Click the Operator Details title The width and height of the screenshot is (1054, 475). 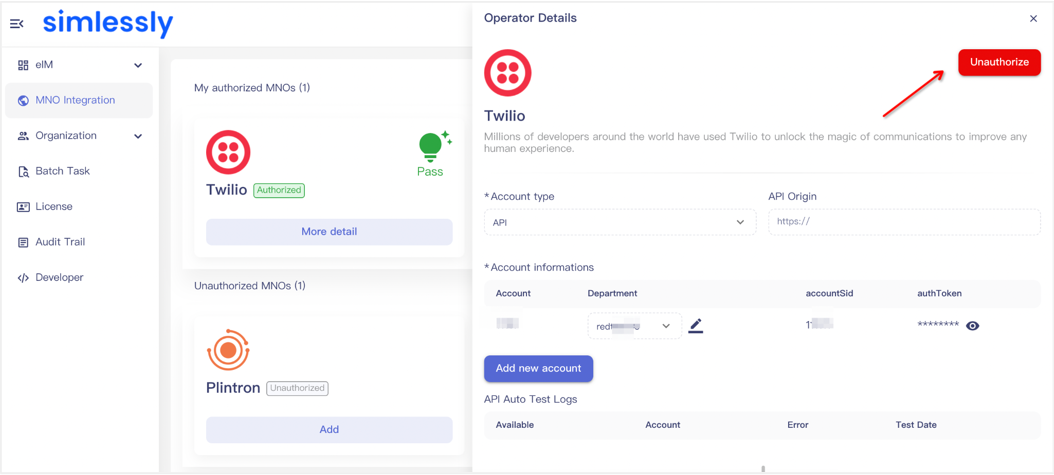click(x=530, y=18)
